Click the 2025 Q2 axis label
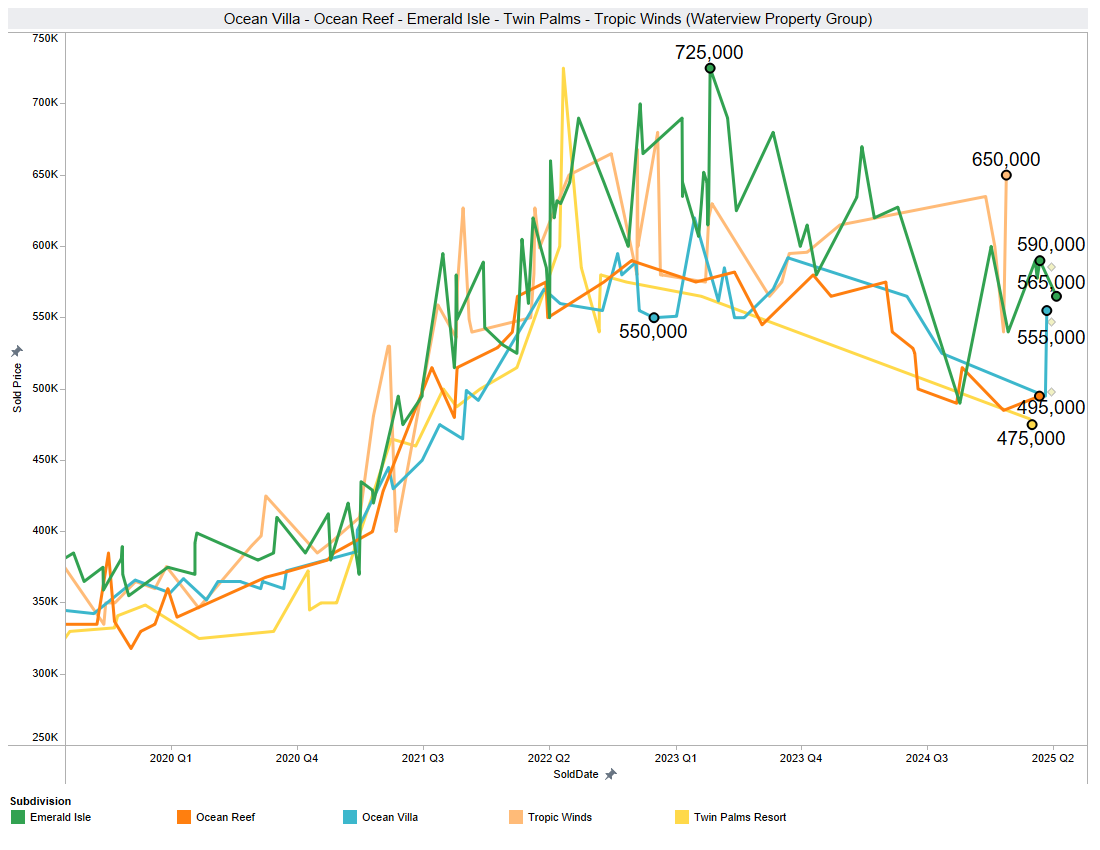This screenshot has height=850, width=1100. [1053, 758]
